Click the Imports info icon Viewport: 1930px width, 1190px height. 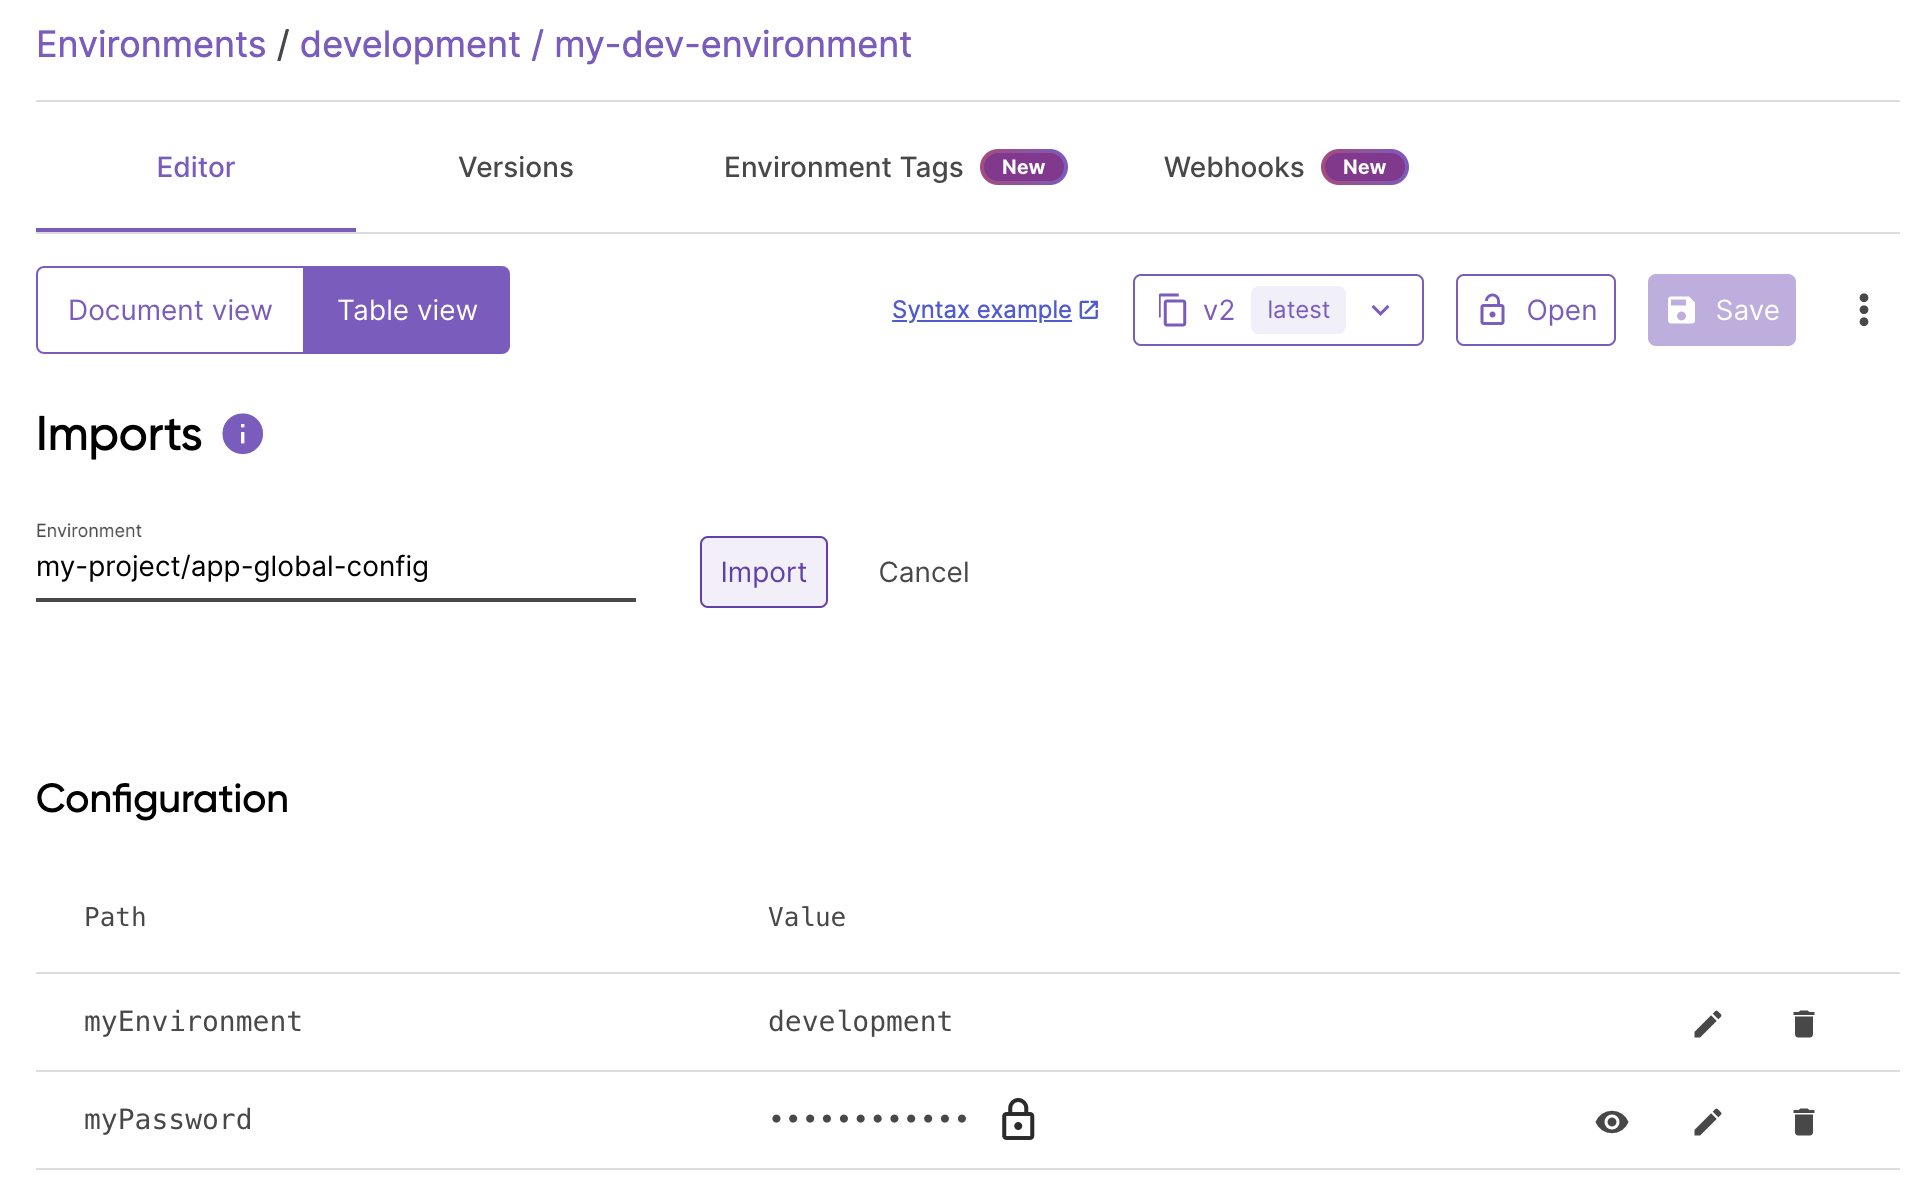(242, 434)
